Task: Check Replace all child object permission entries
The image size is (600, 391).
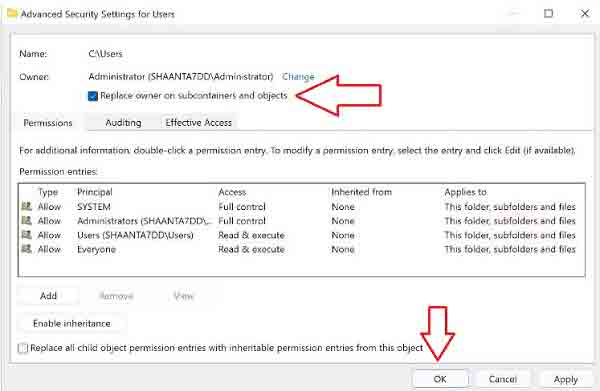Action: 23,348
